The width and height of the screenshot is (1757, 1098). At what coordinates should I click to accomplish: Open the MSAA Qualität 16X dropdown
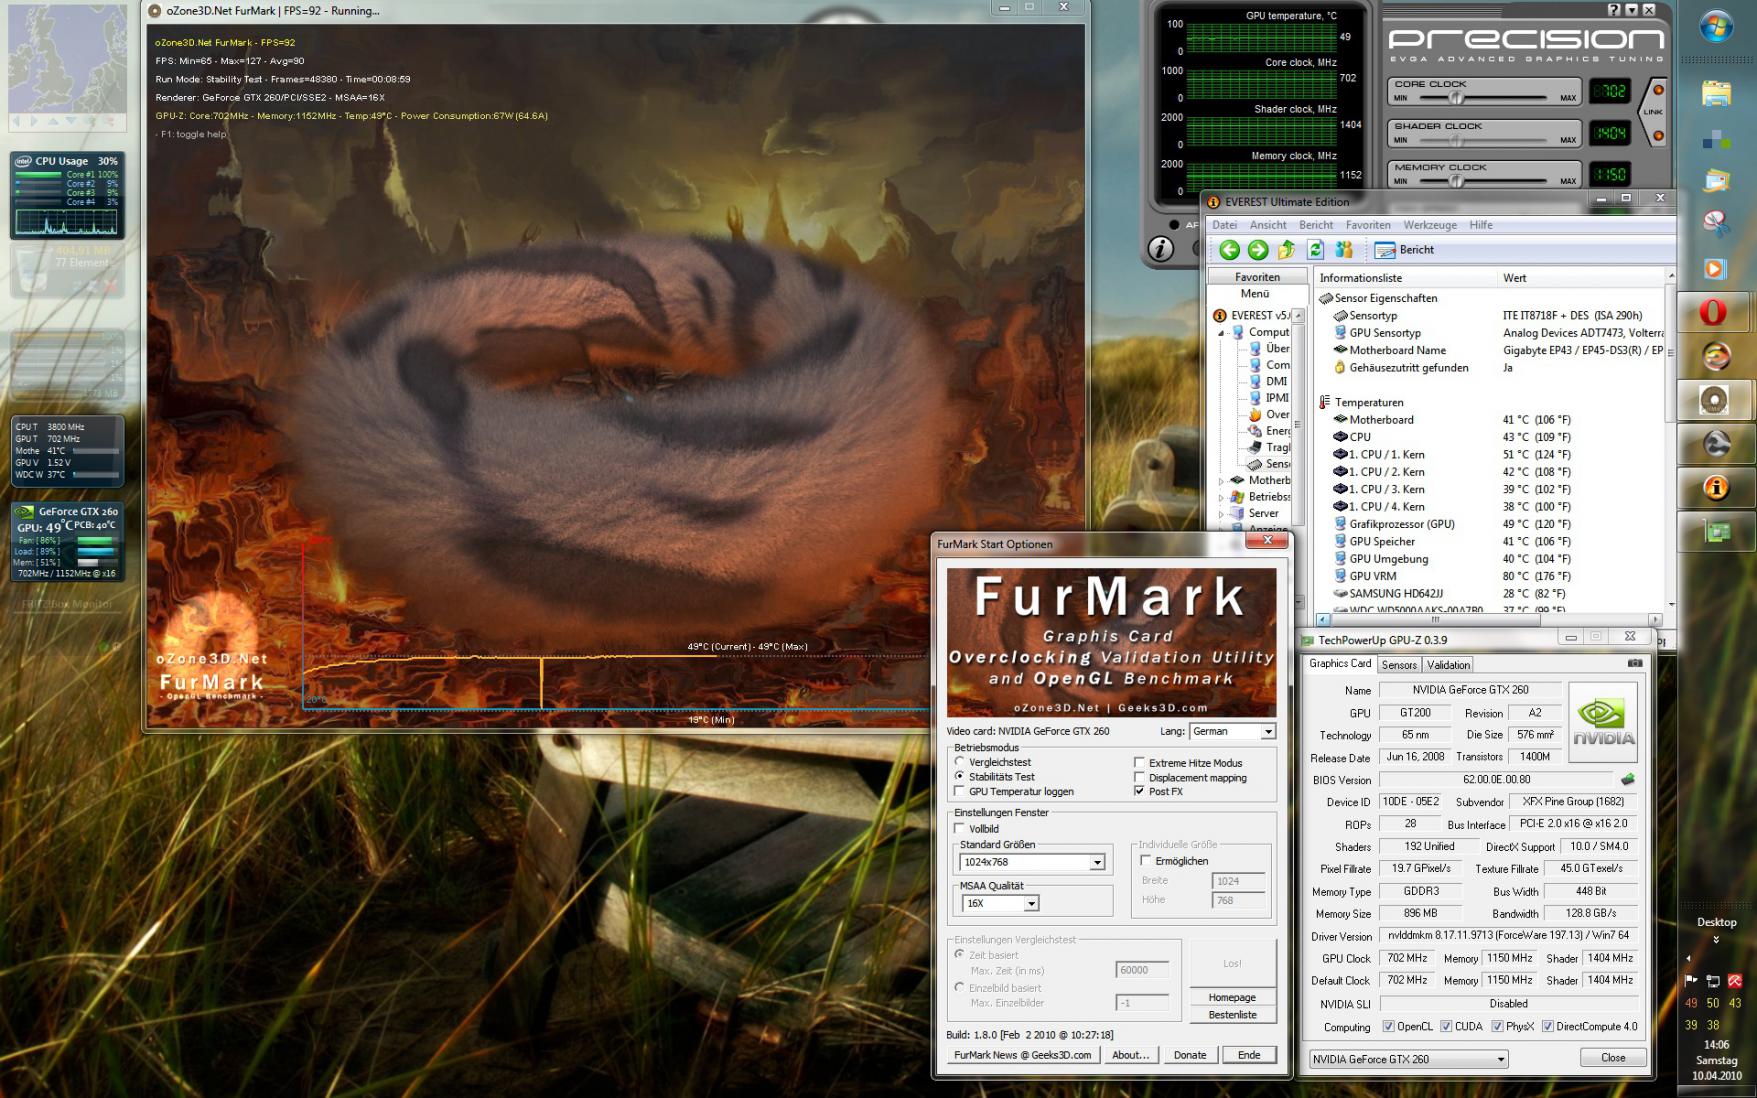pyautogui.click(x=1000, y=903)
